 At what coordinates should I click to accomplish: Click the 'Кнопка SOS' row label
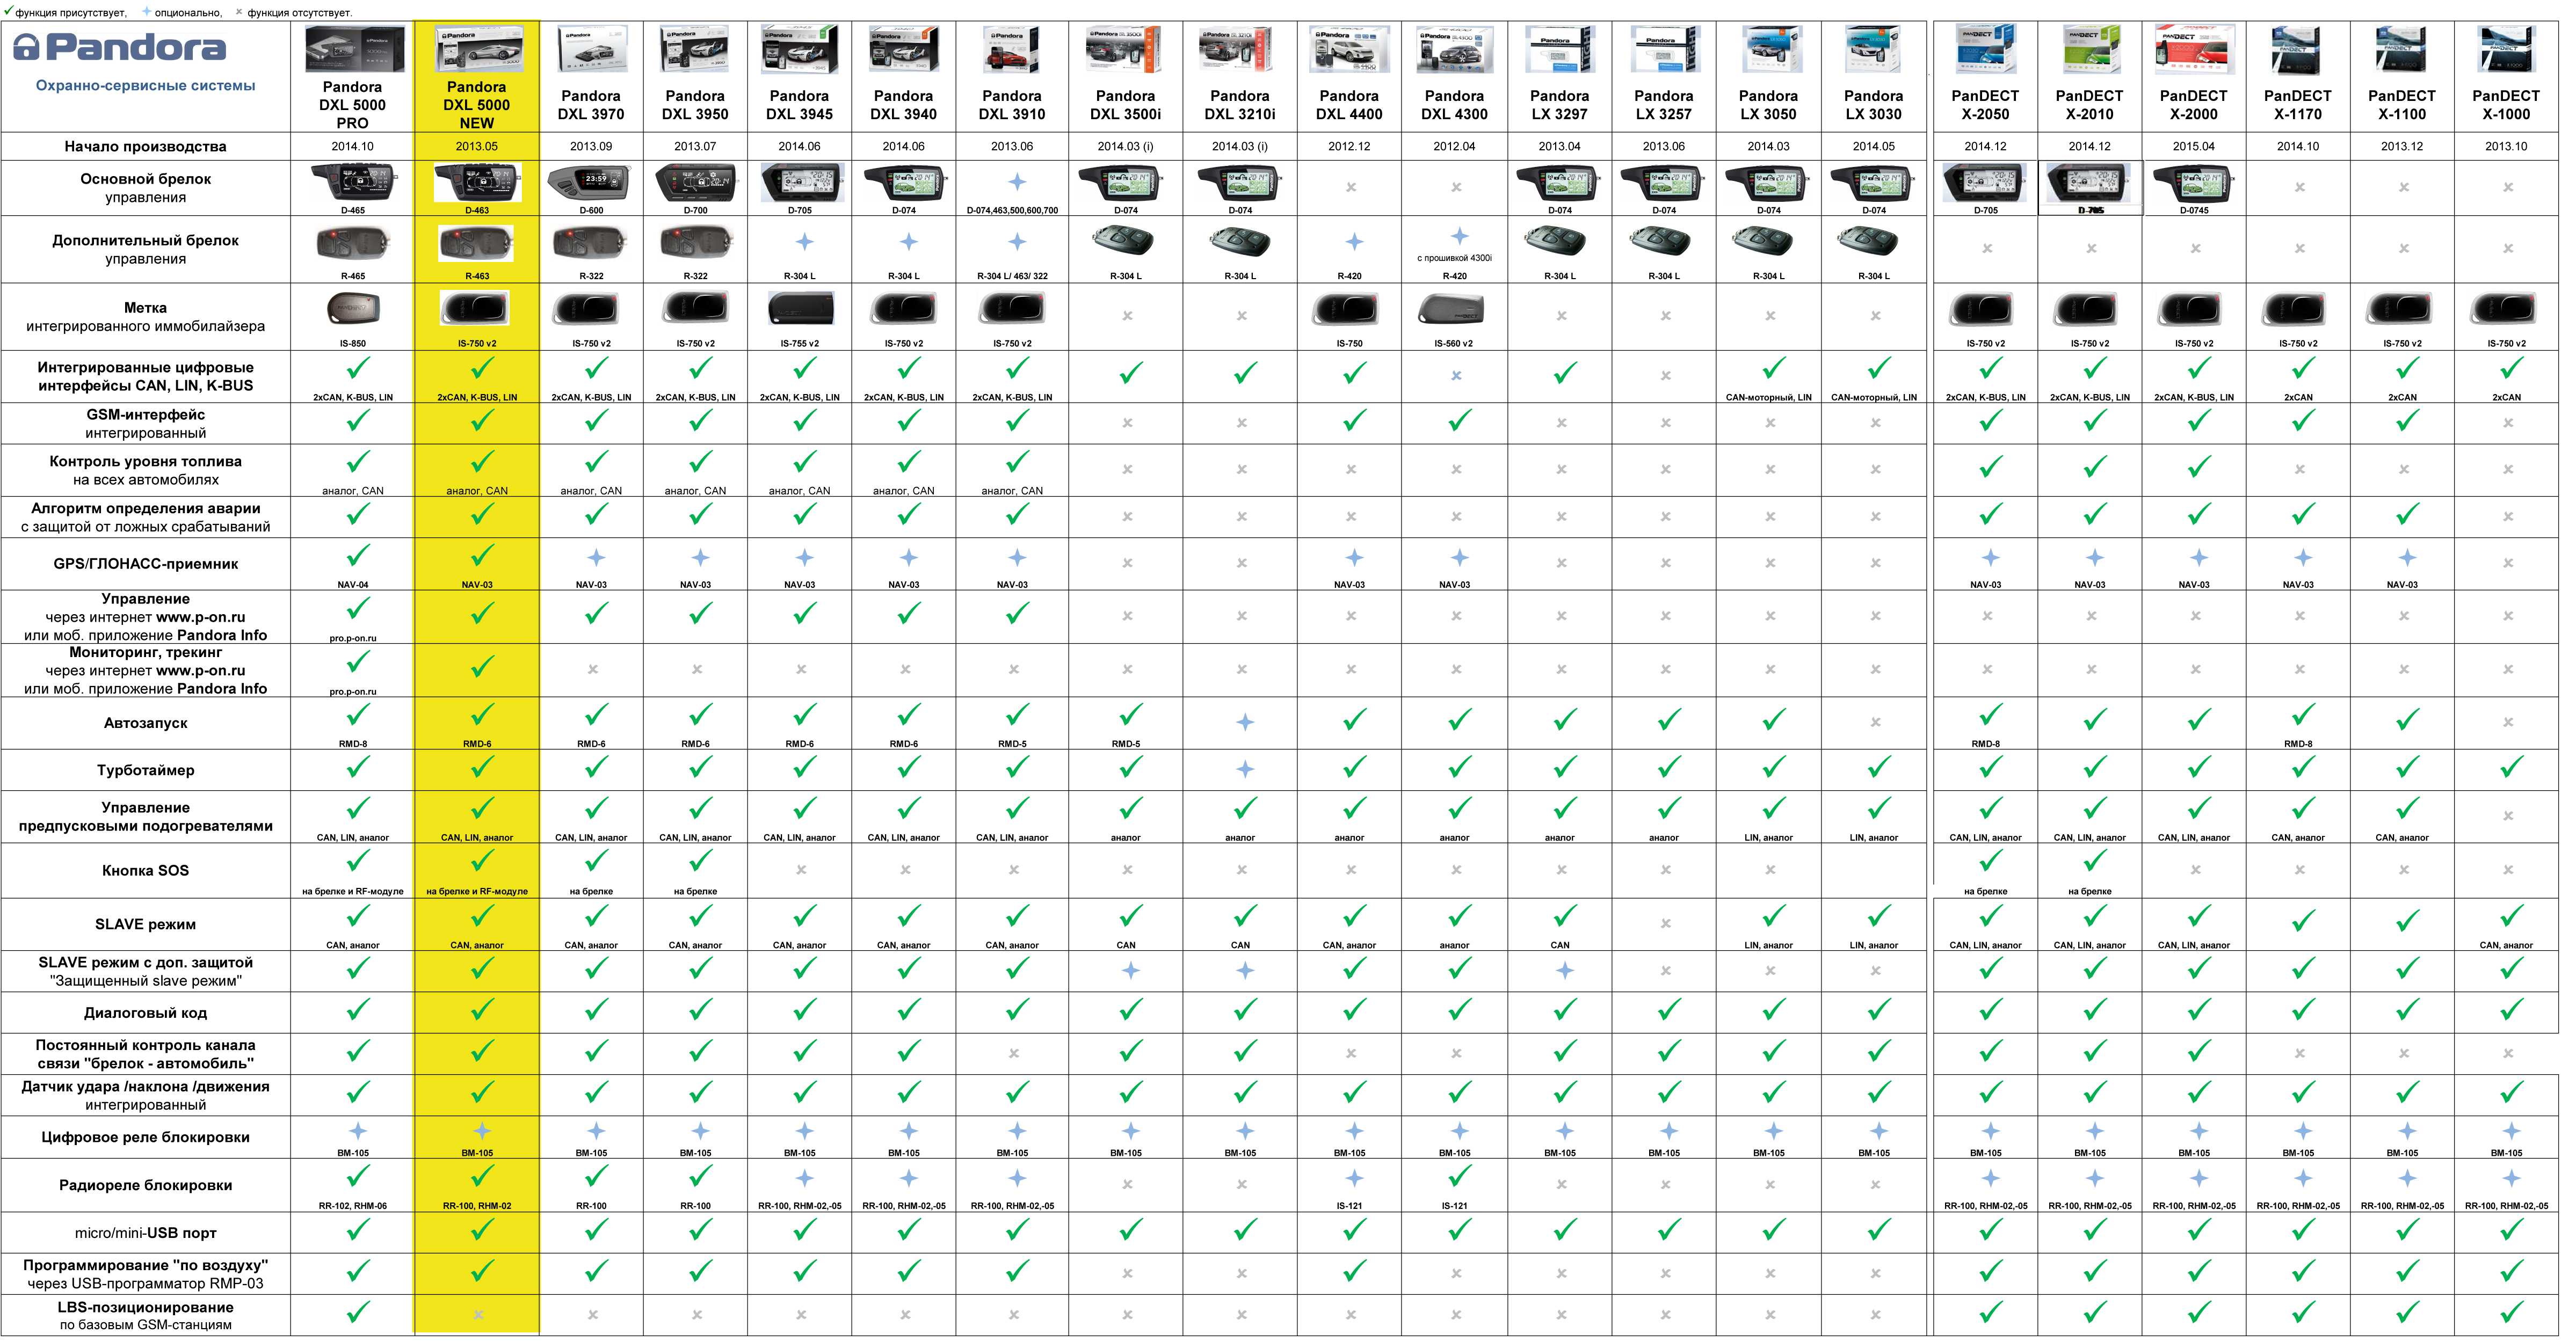[146, 872]
